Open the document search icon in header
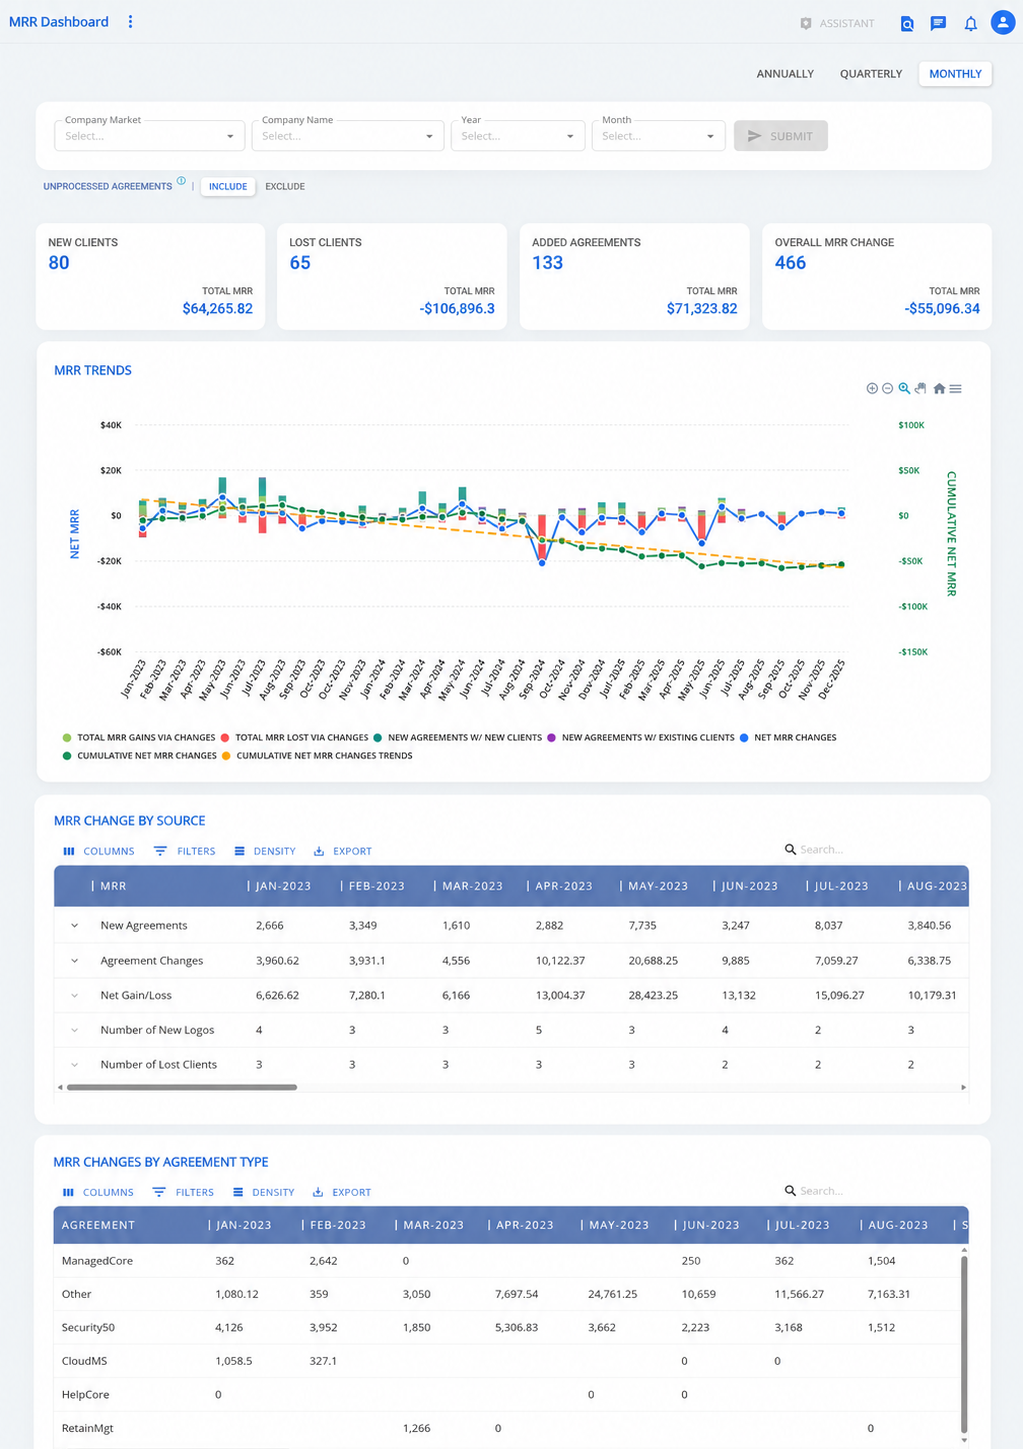The width and height of the screenshot is (1023, 1449). coord(907,23)
